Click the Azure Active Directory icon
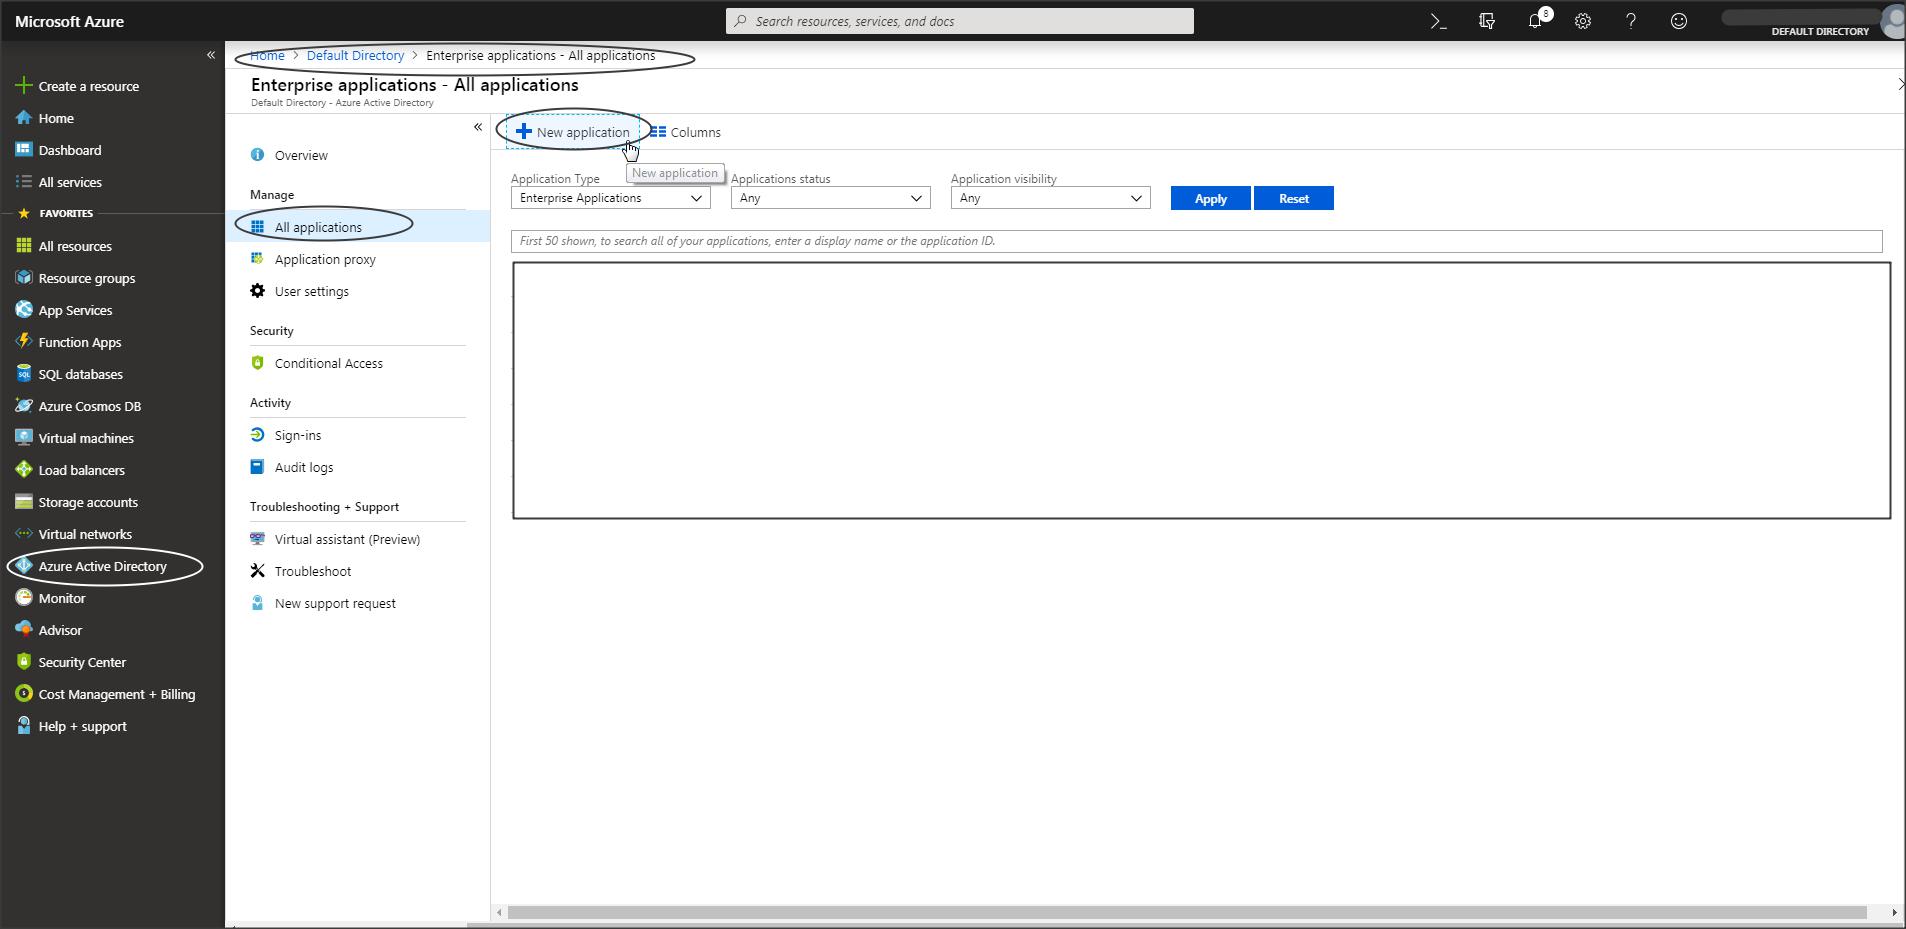Screen dimensions: 1906x929 24,566
